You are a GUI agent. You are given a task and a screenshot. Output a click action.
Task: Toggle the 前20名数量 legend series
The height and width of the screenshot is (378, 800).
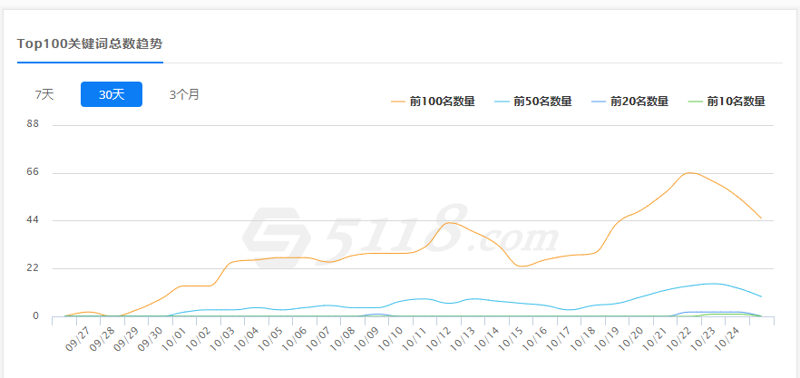point(630,102)
